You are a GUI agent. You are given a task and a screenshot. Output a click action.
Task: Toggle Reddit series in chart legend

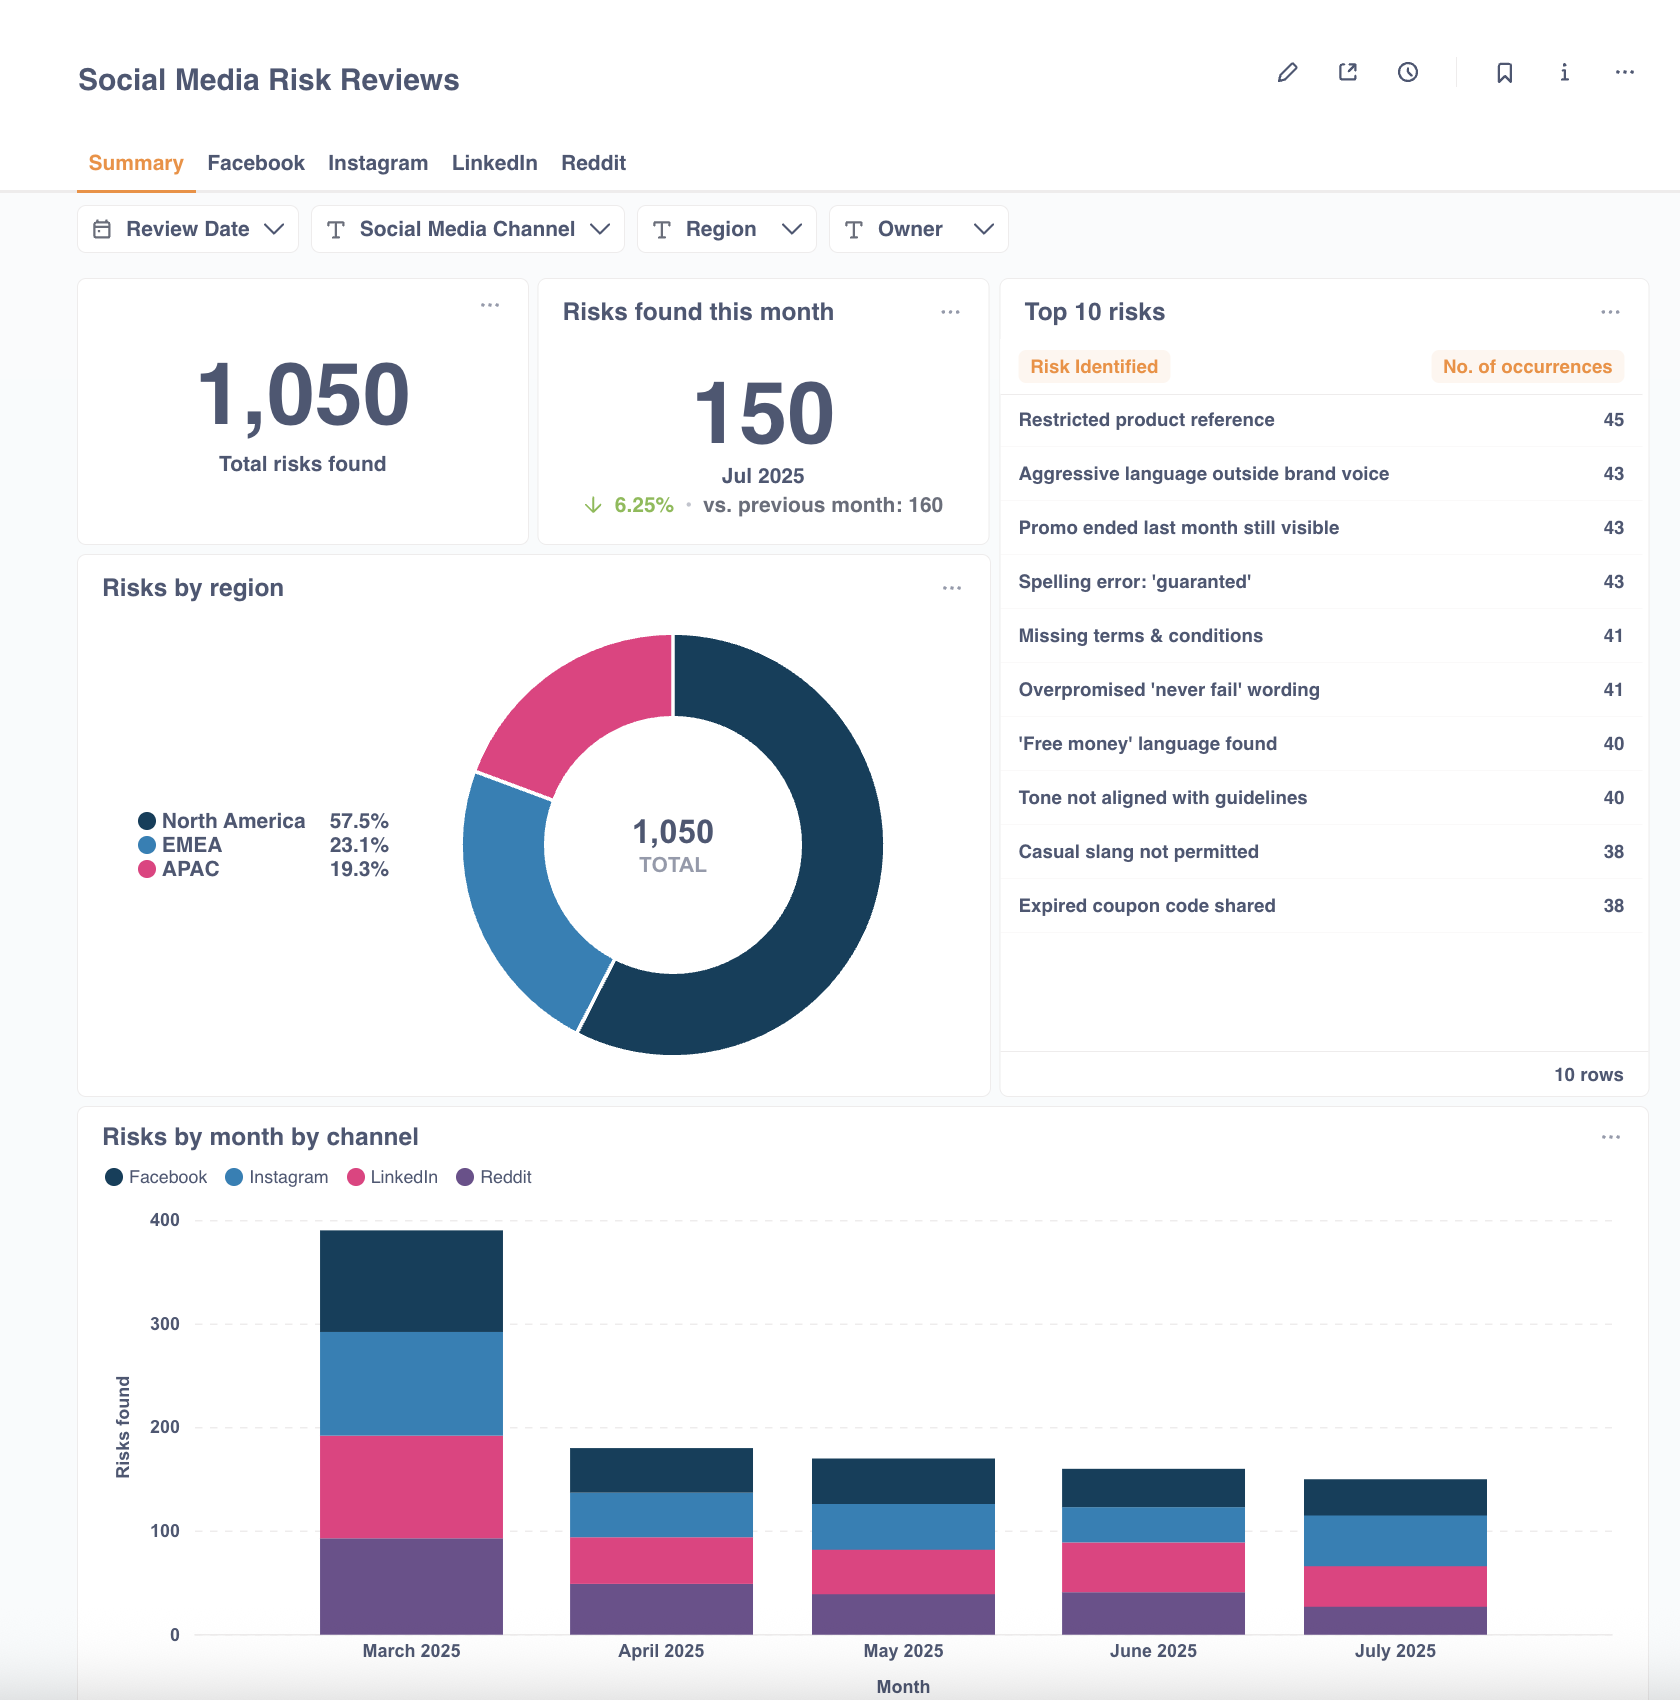click(494, 1177)
